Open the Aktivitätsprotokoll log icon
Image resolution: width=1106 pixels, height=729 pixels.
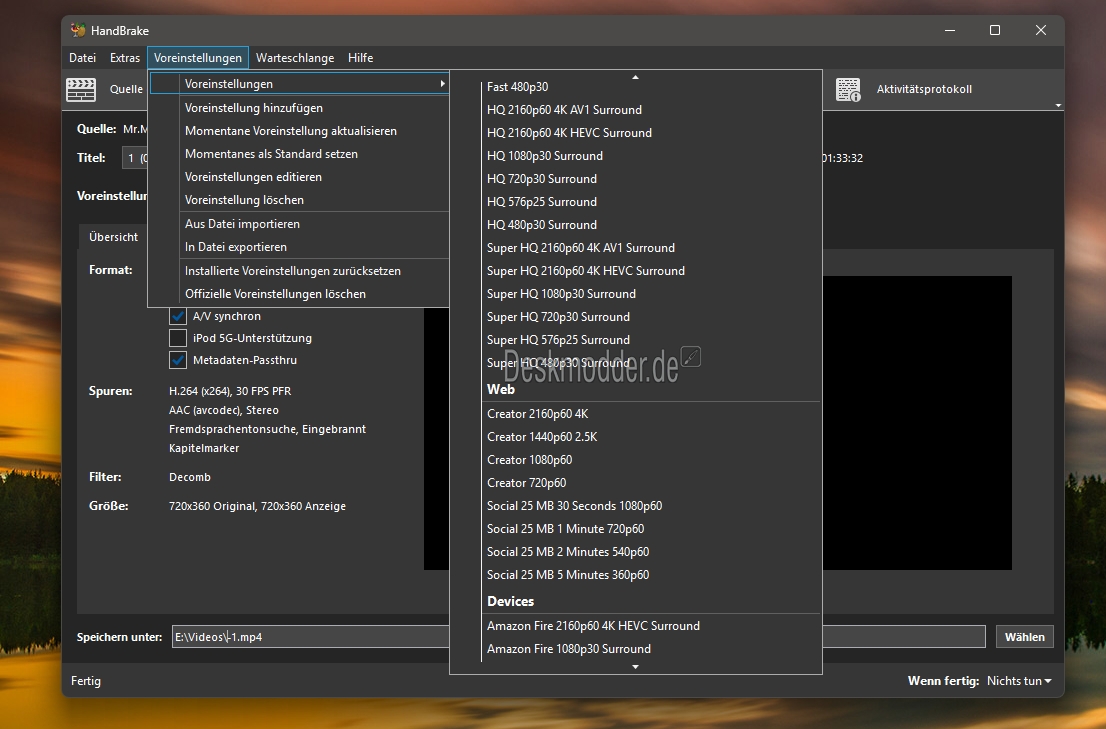click(848, 90)
